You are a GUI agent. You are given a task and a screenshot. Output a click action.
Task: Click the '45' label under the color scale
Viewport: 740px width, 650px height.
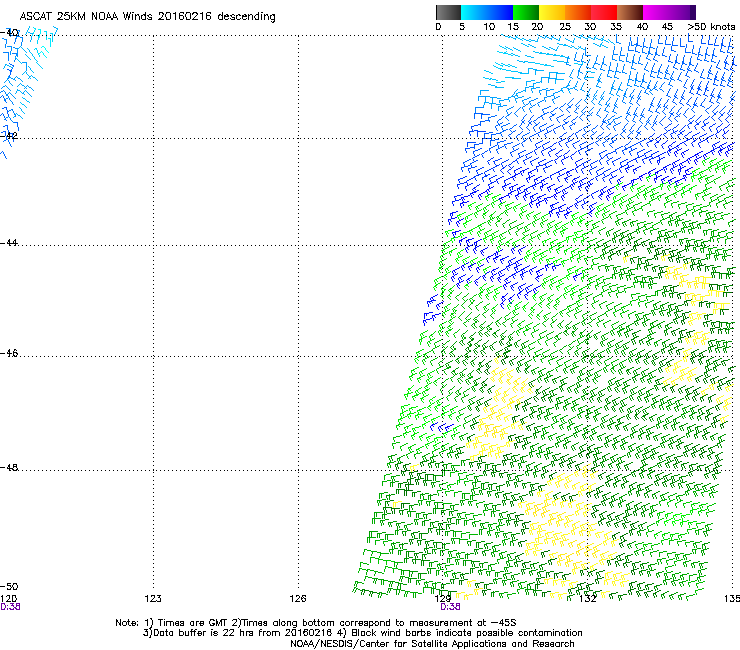(667, 27)
